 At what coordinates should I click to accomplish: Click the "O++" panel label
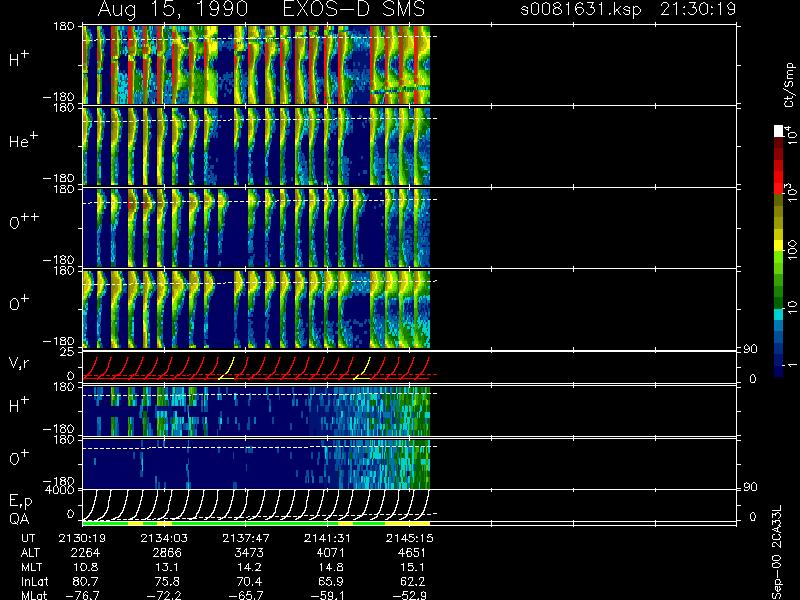coord(24,221)
